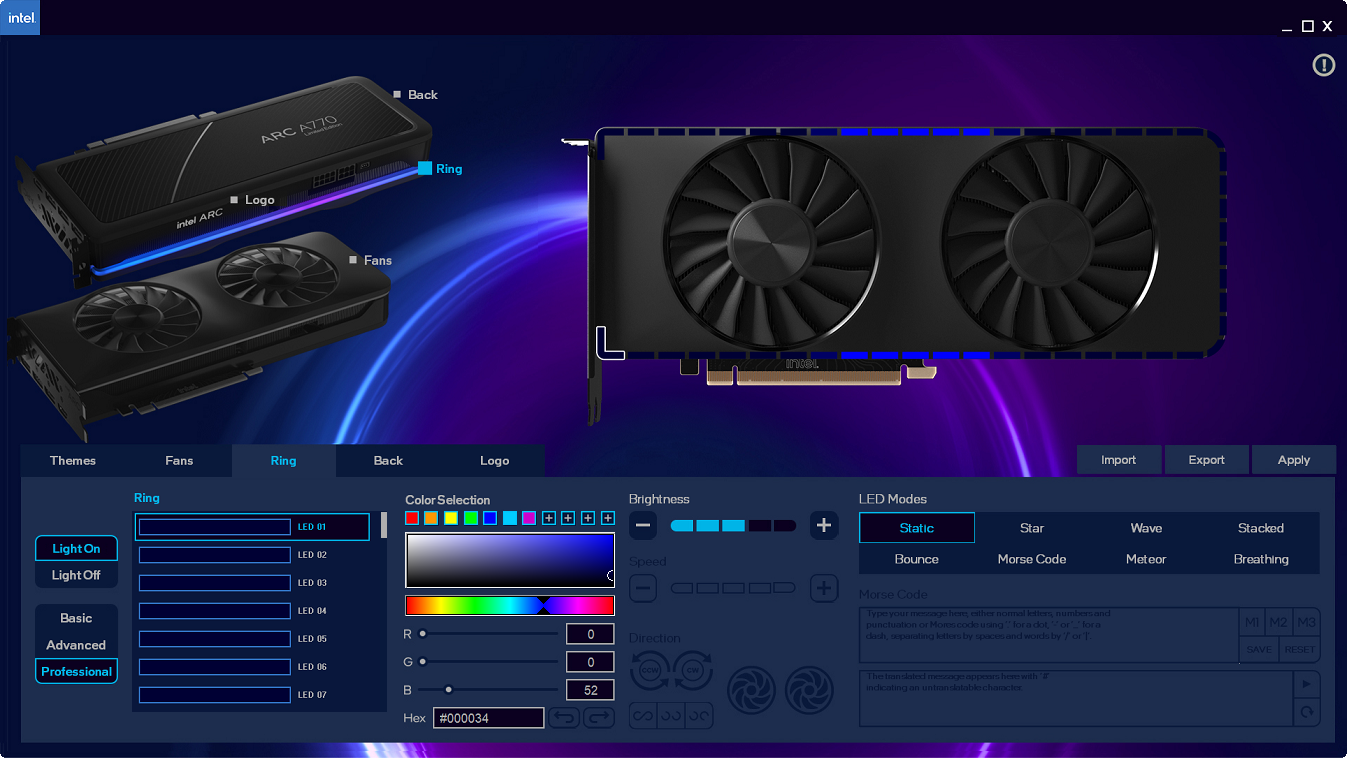1347x758 pixels.
Task: Pick the red preset color swatch
Action: point(412,518)
